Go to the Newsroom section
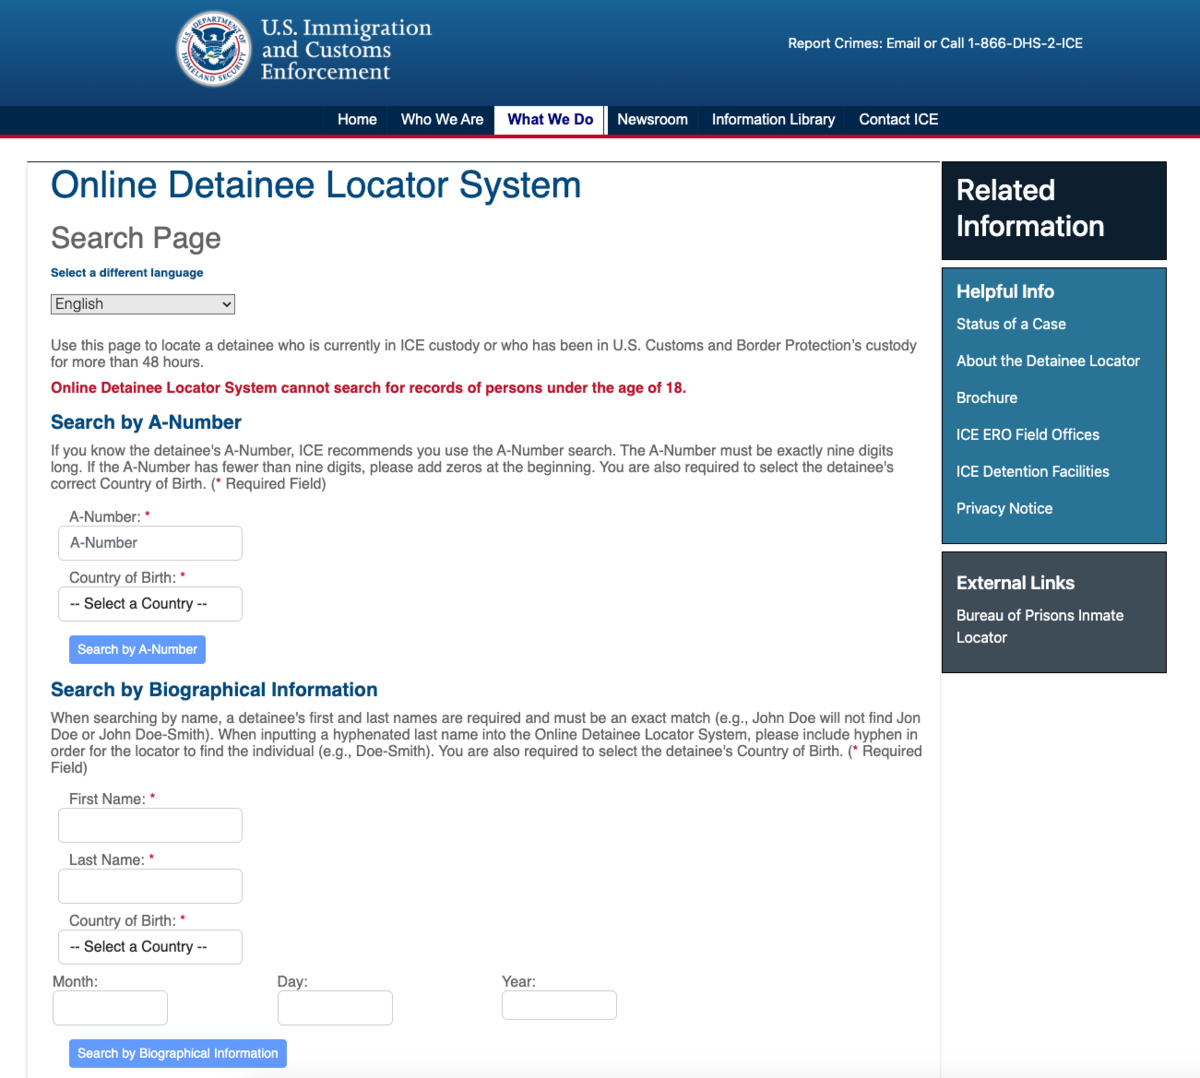1200x1078 pixels. [x=652, y=119]
